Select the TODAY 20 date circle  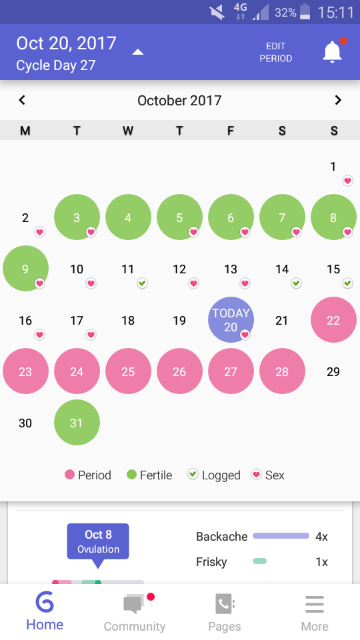(x=231, y=320)
